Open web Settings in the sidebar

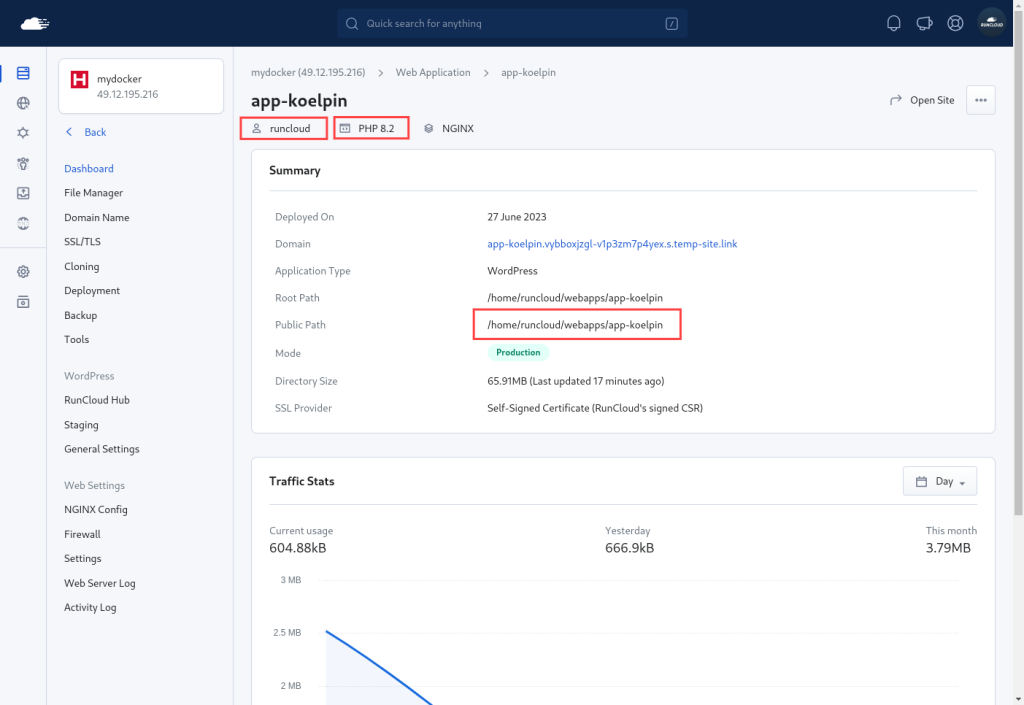pos(83,559)
